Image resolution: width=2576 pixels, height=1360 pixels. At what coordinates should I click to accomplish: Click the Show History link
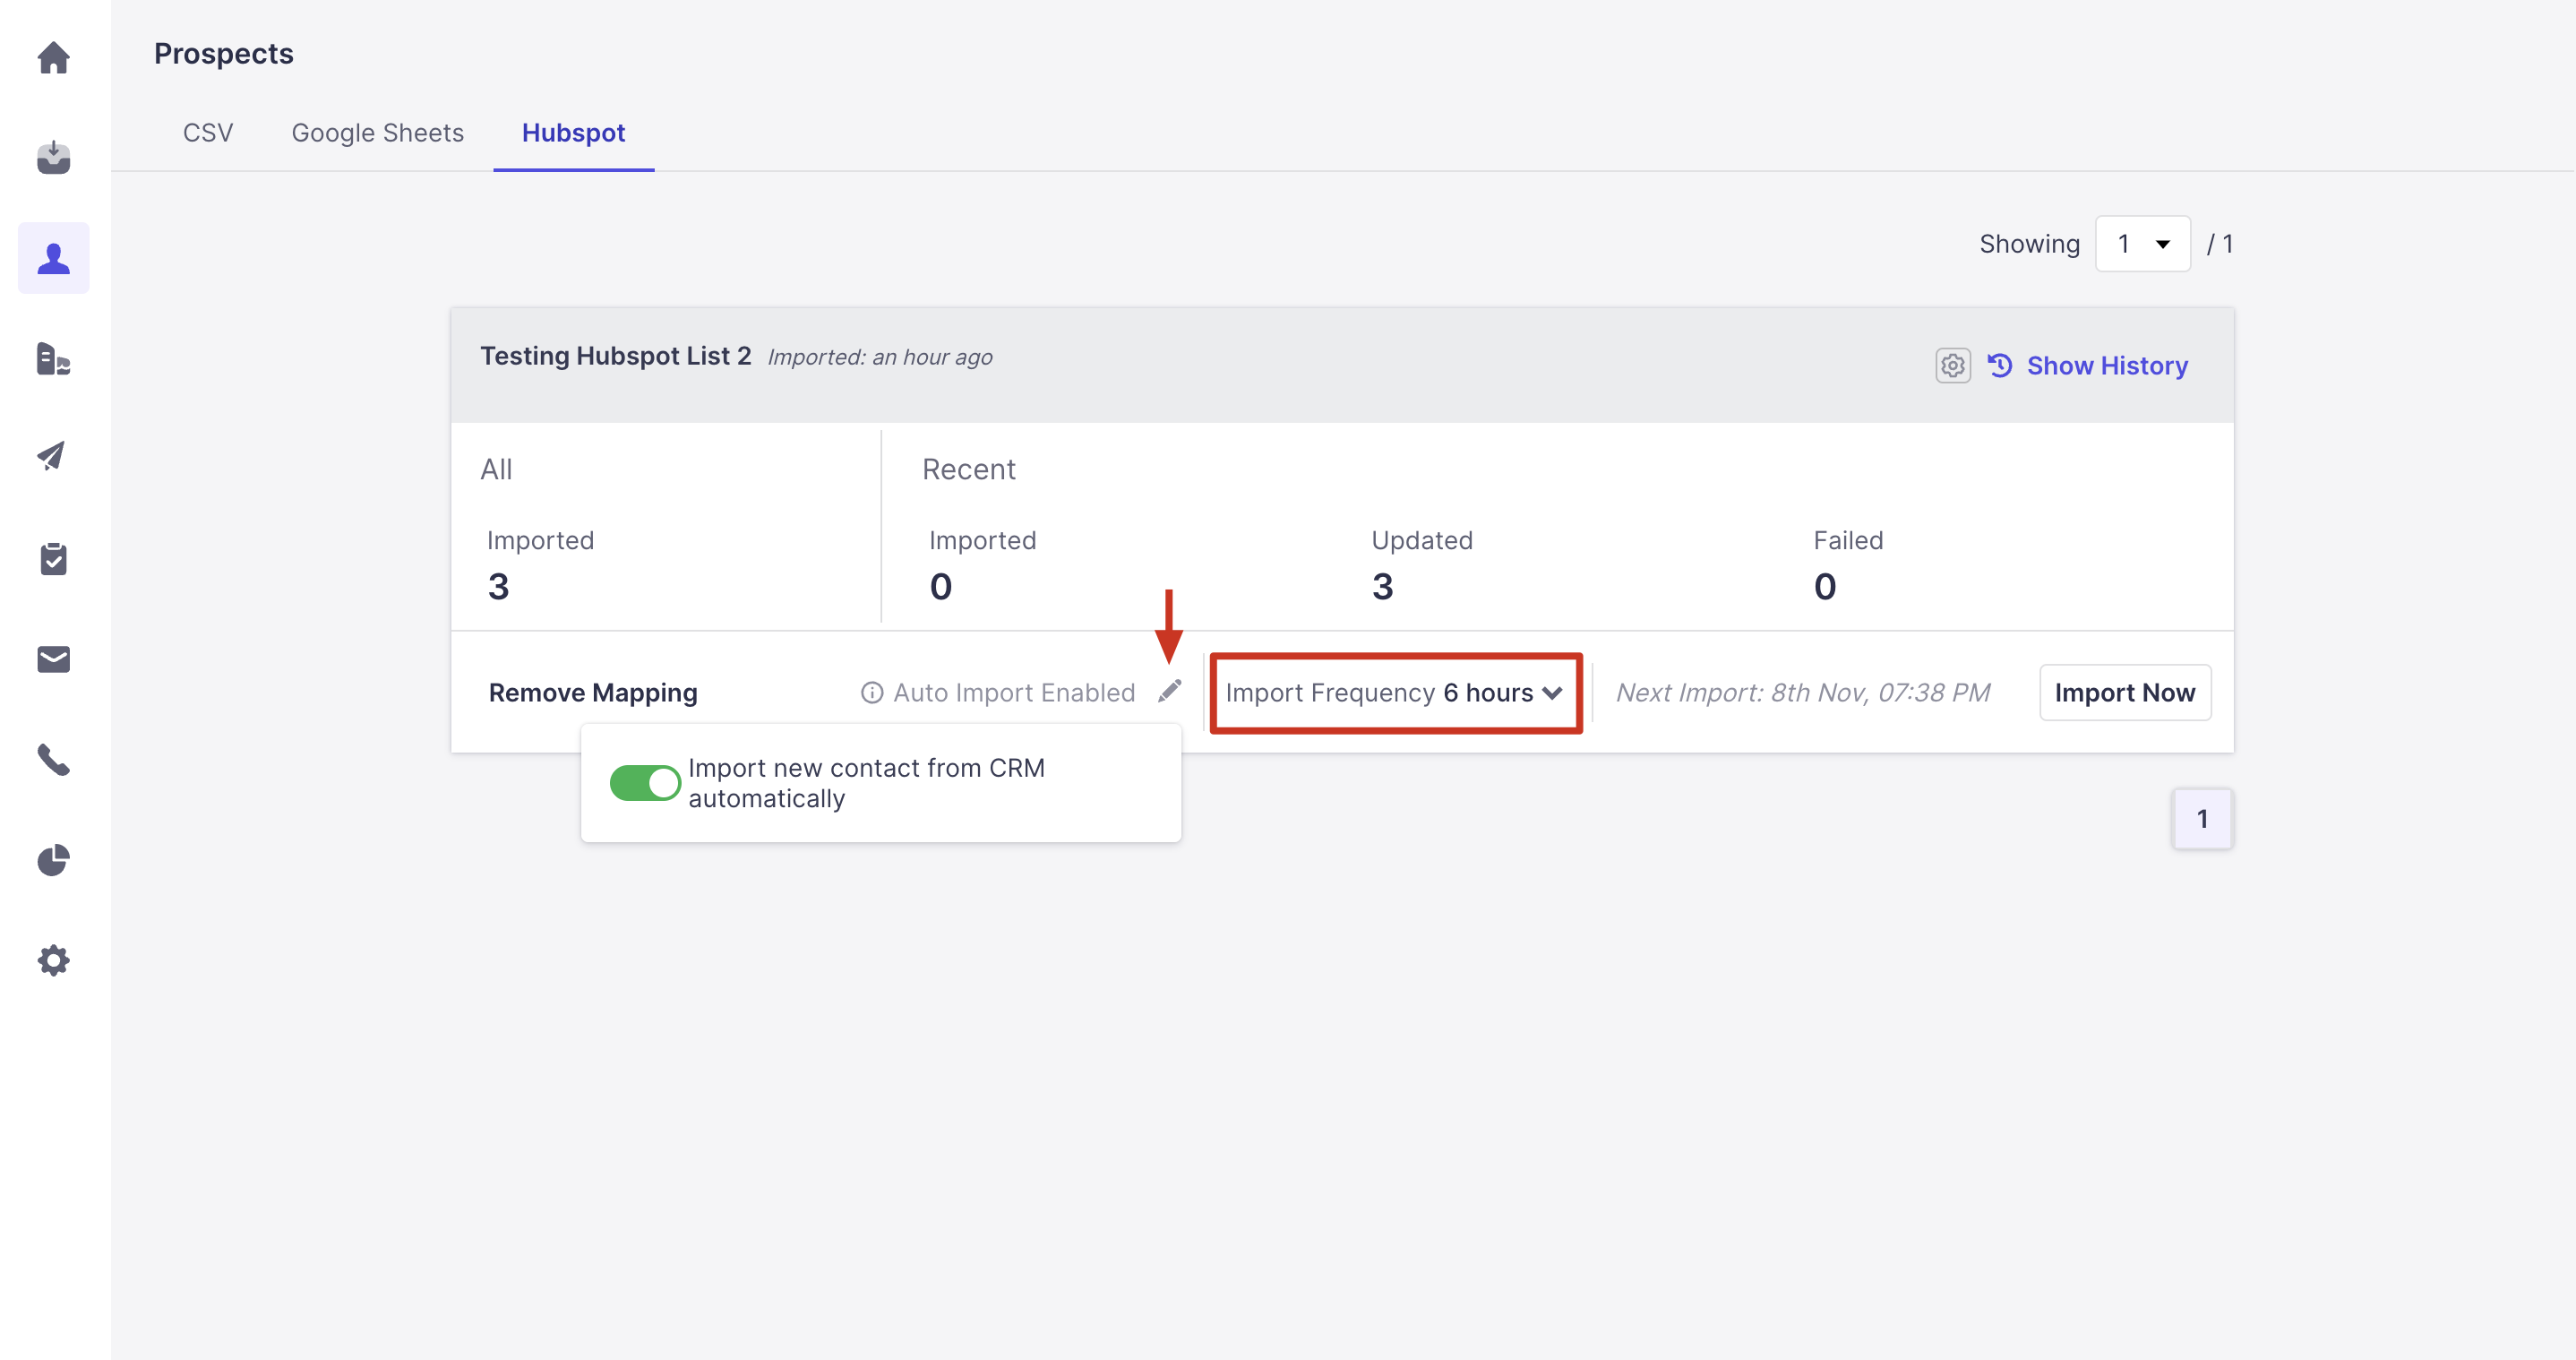coord(2106,366)
